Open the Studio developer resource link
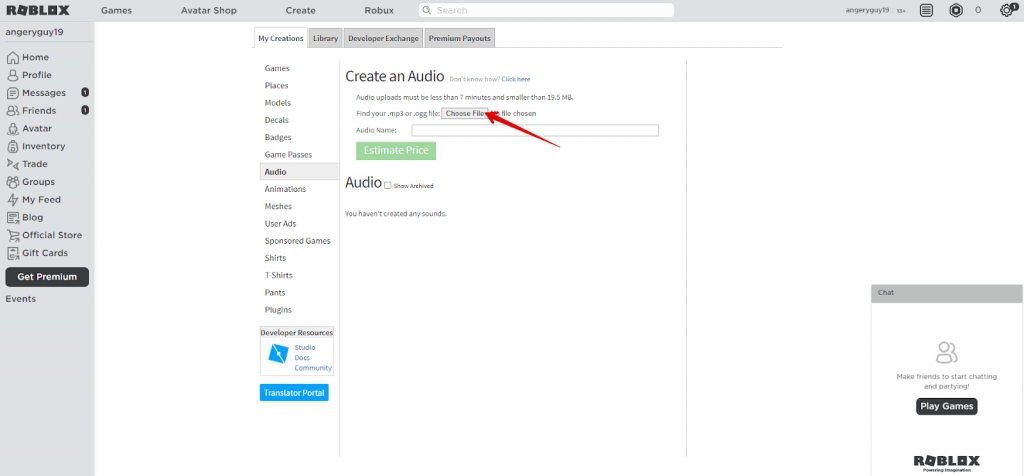Viewport: 1024px width, 476px height. pyautogui.click(x=305, y=347)
